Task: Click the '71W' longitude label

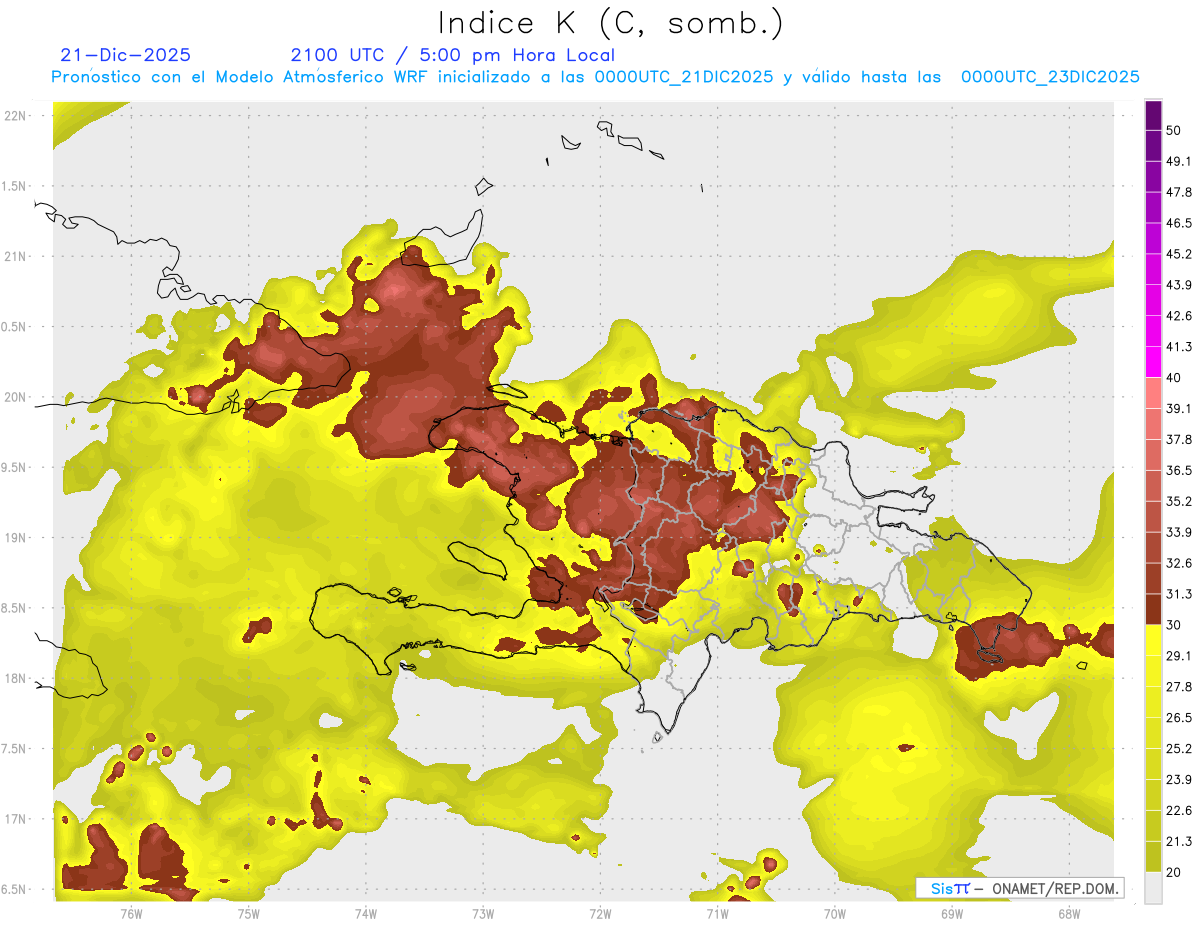Action: click(x=717, y=912)
